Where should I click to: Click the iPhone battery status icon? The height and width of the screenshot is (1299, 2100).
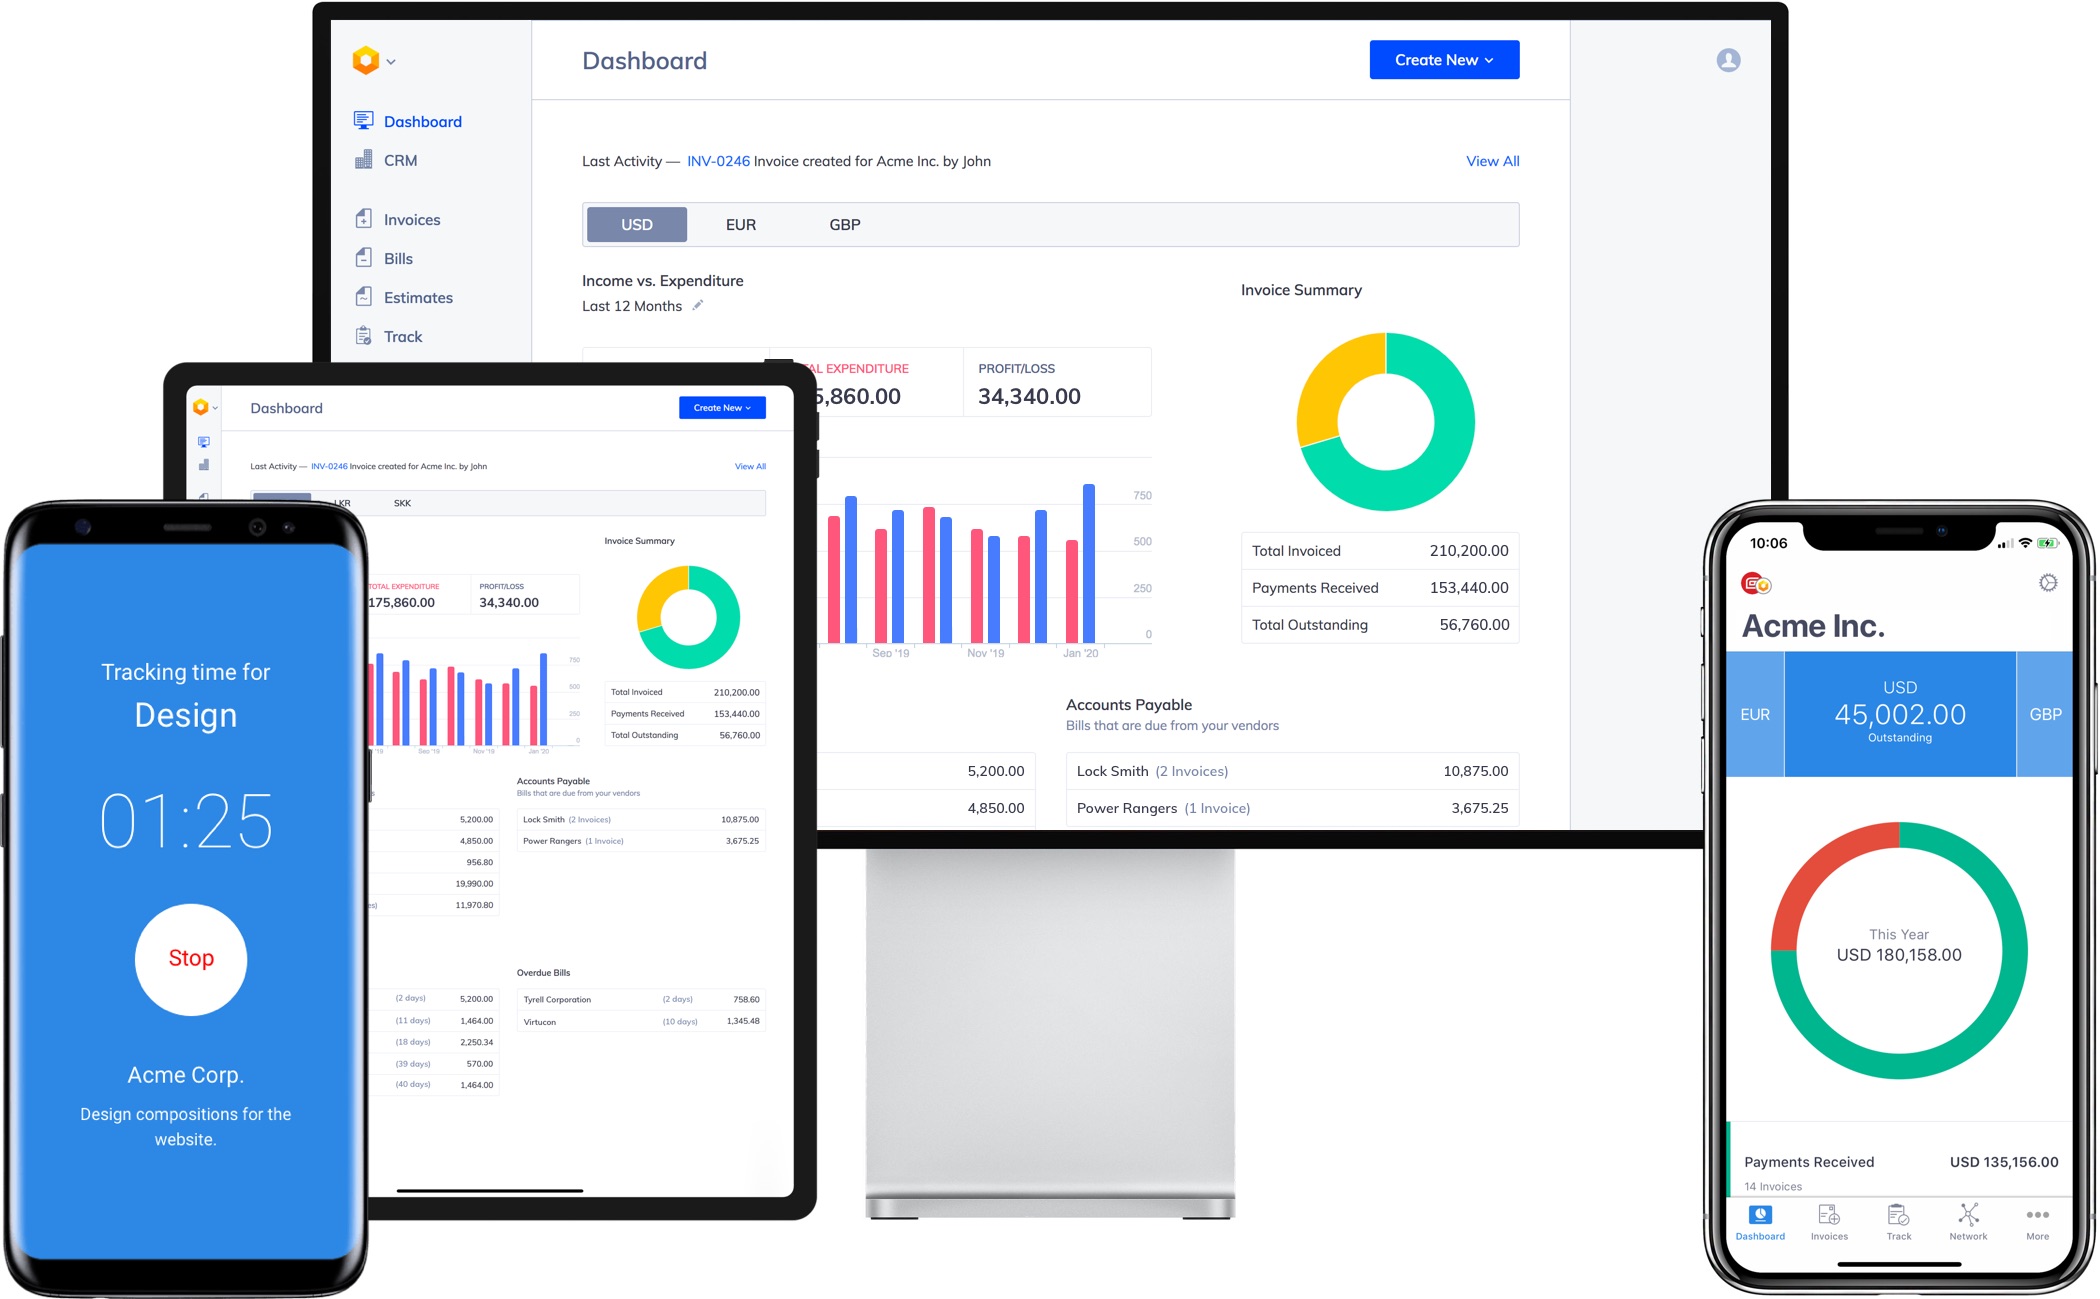(2048, 543)
